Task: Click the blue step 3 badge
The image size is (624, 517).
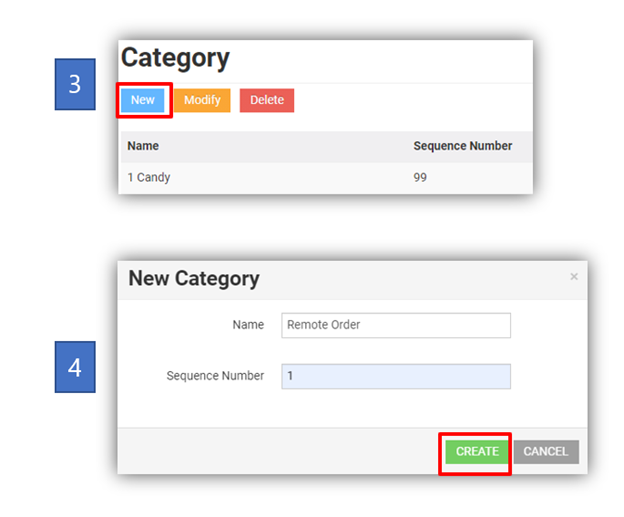Action: [x=75, y=84]
